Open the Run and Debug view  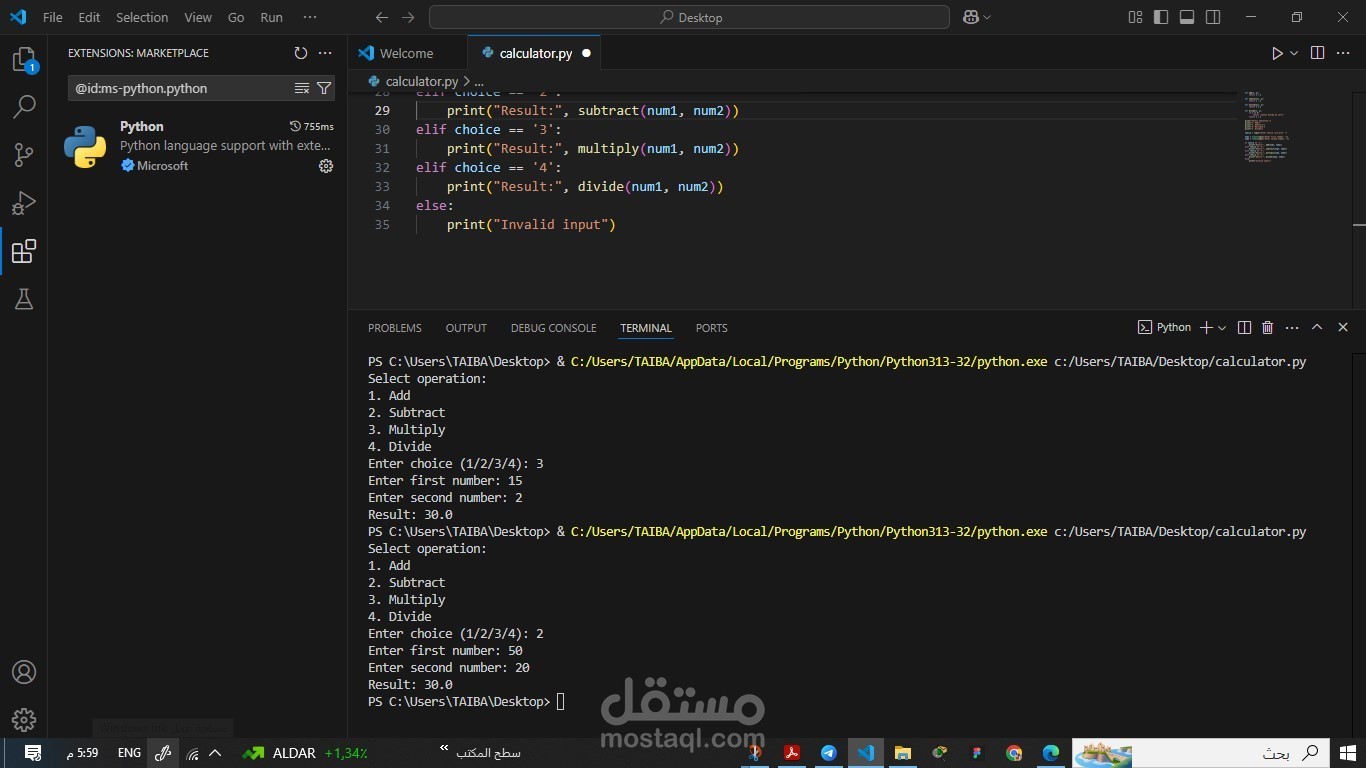click(x=24, y=203)
